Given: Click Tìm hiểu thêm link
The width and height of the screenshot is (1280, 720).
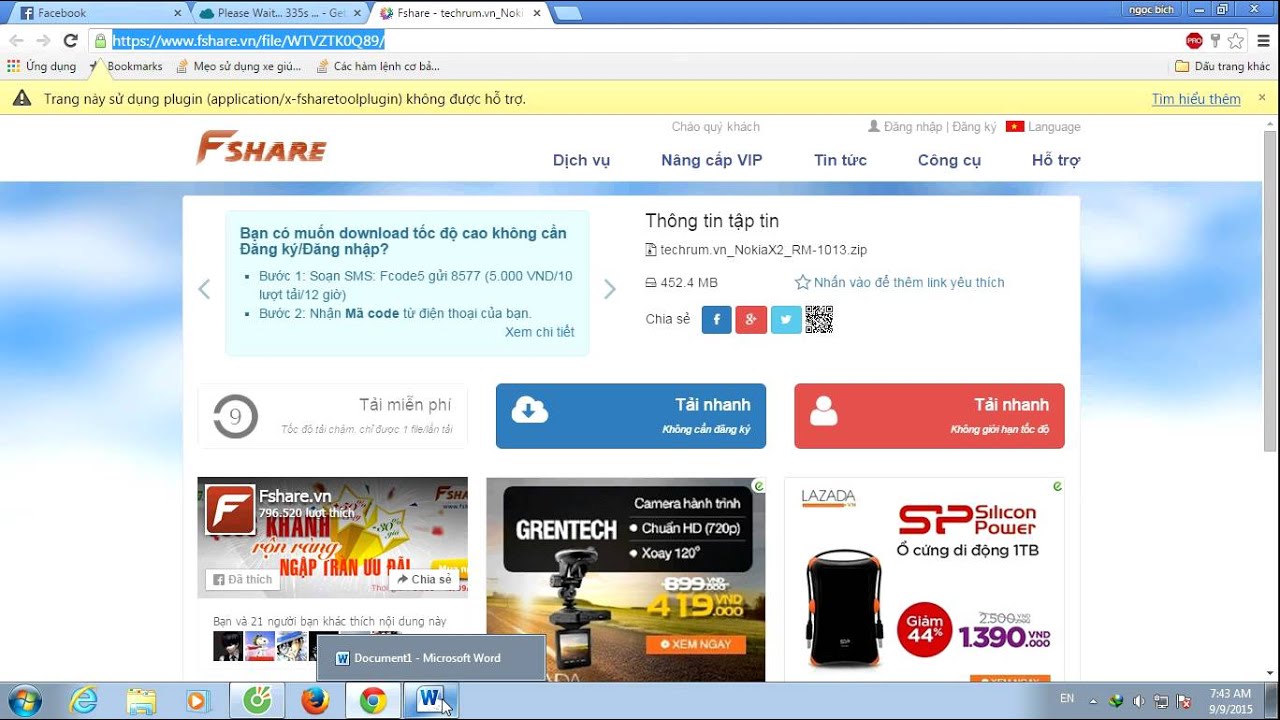Looking at the screenshot, I should [1196, 99].
